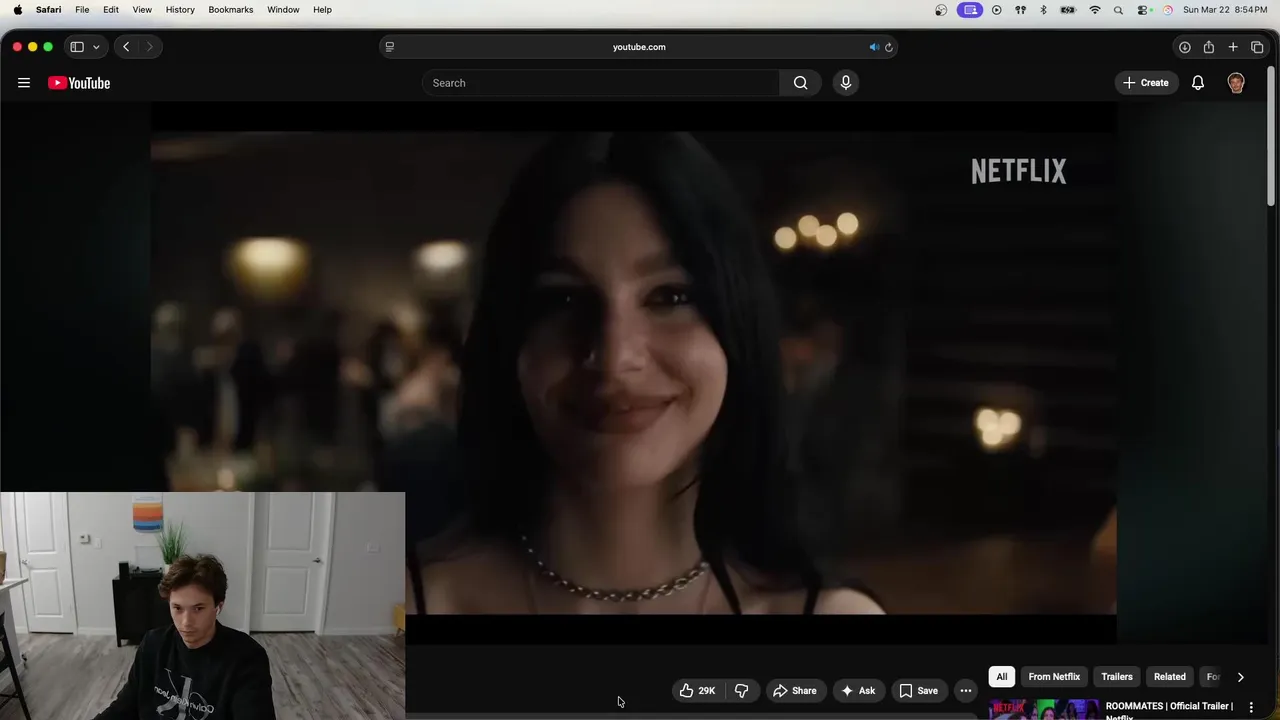Go to the YouTube home logo
Viewport: 1280px width, 720px height.
tap(79, 83)
